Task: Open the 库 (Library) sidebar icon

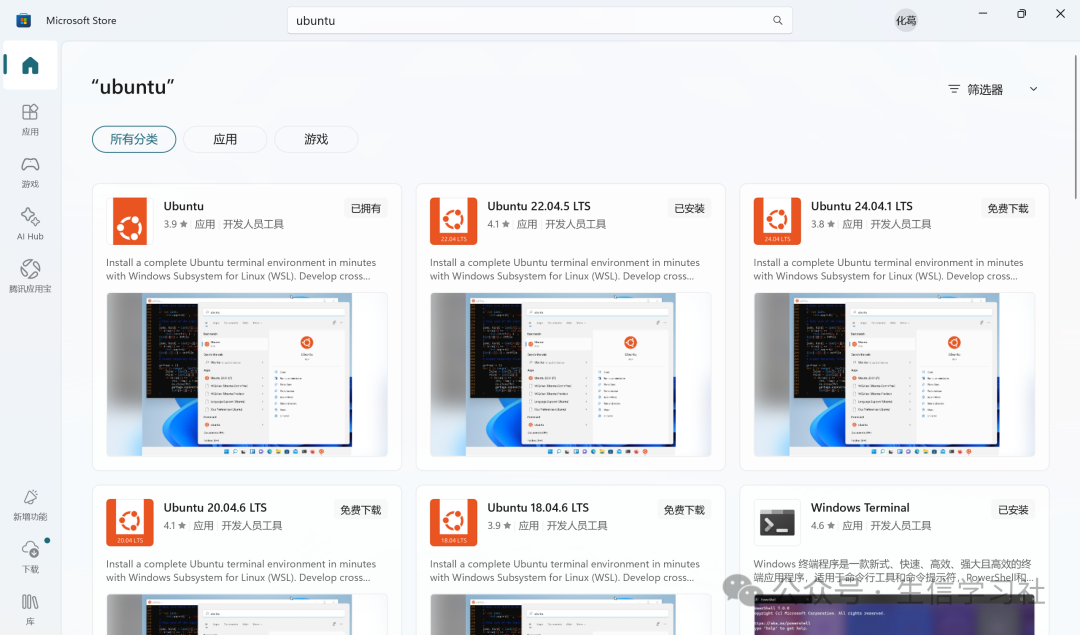Action: 30,610
